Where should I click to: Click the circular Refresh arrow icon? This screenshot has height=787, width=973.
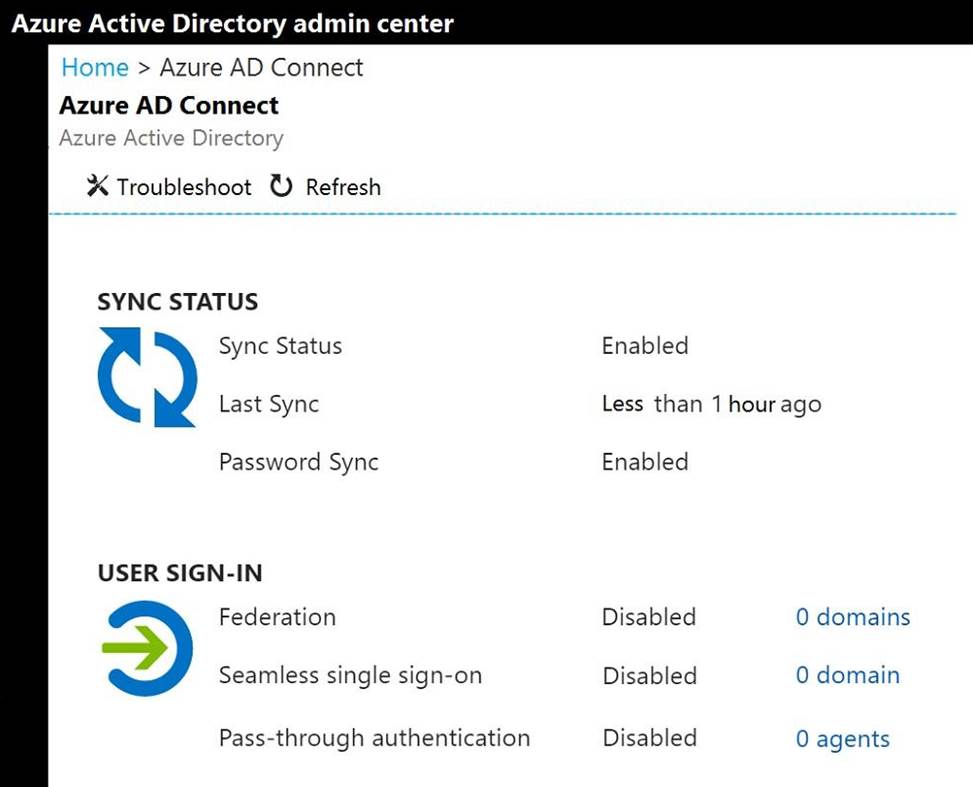coord(281,186)
